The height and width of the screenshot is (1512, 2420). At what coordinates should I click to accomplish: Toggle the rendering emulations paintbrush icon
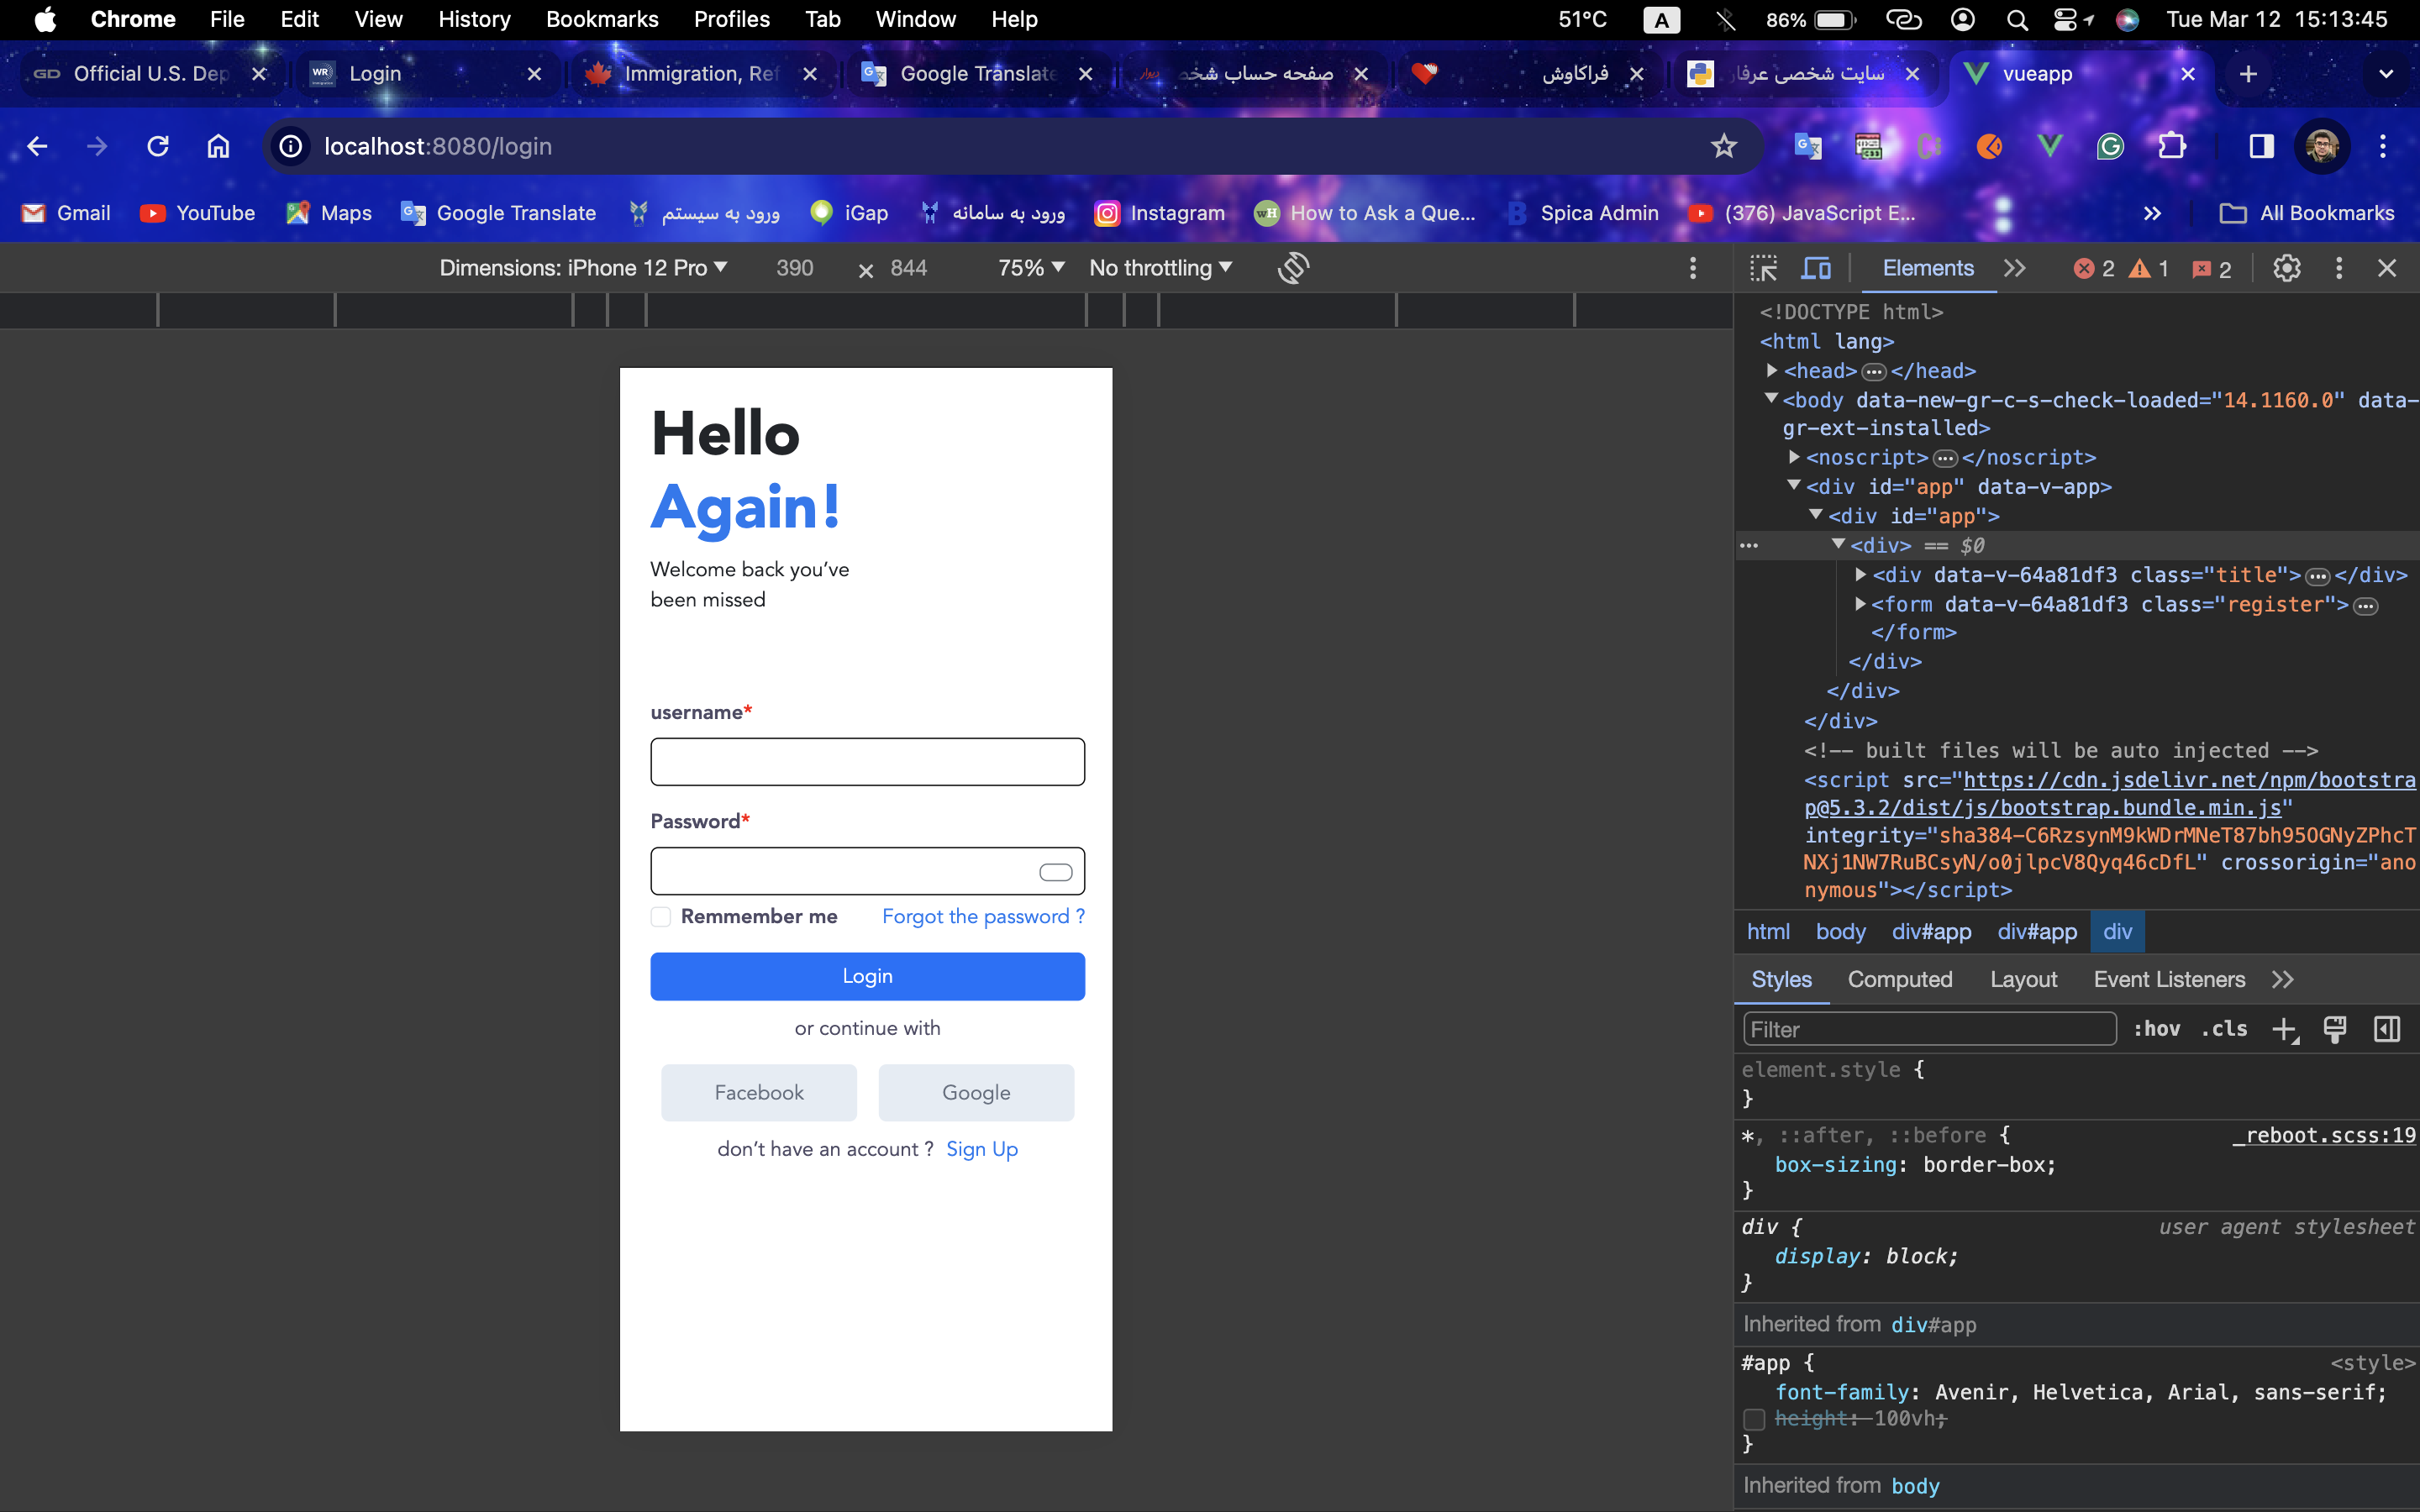coord(2335,1030)
